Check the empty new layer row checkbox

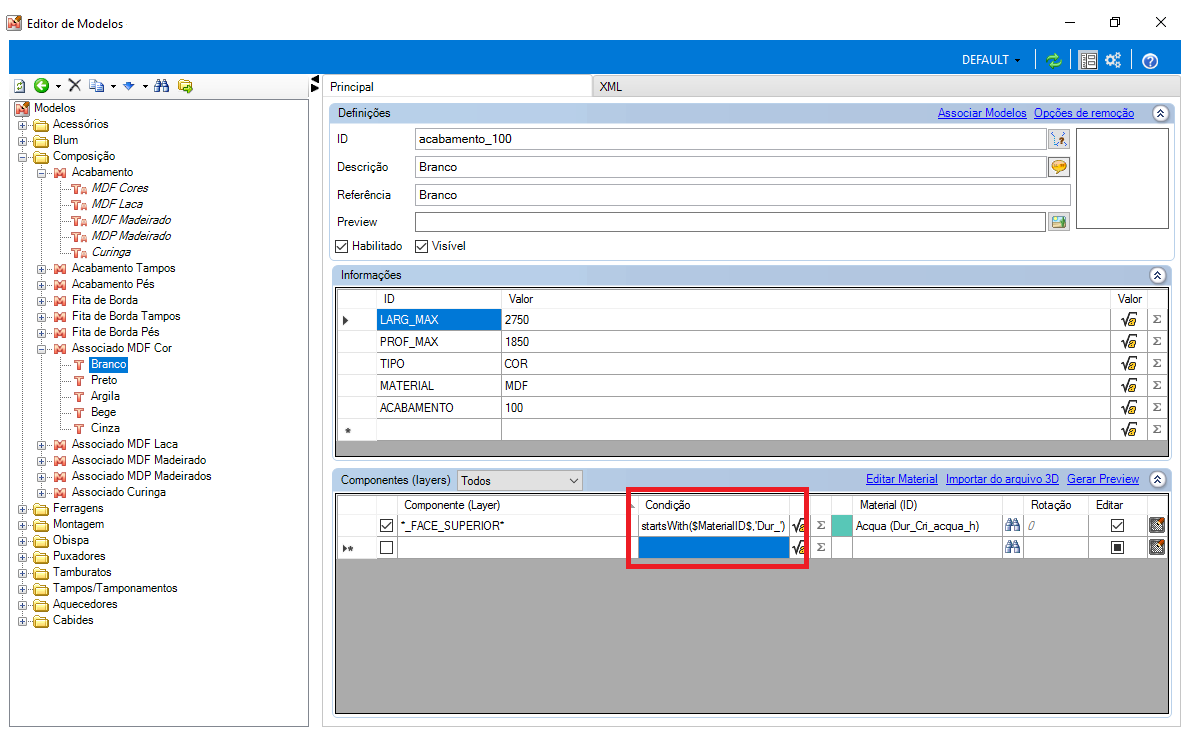tap(387, 548)
